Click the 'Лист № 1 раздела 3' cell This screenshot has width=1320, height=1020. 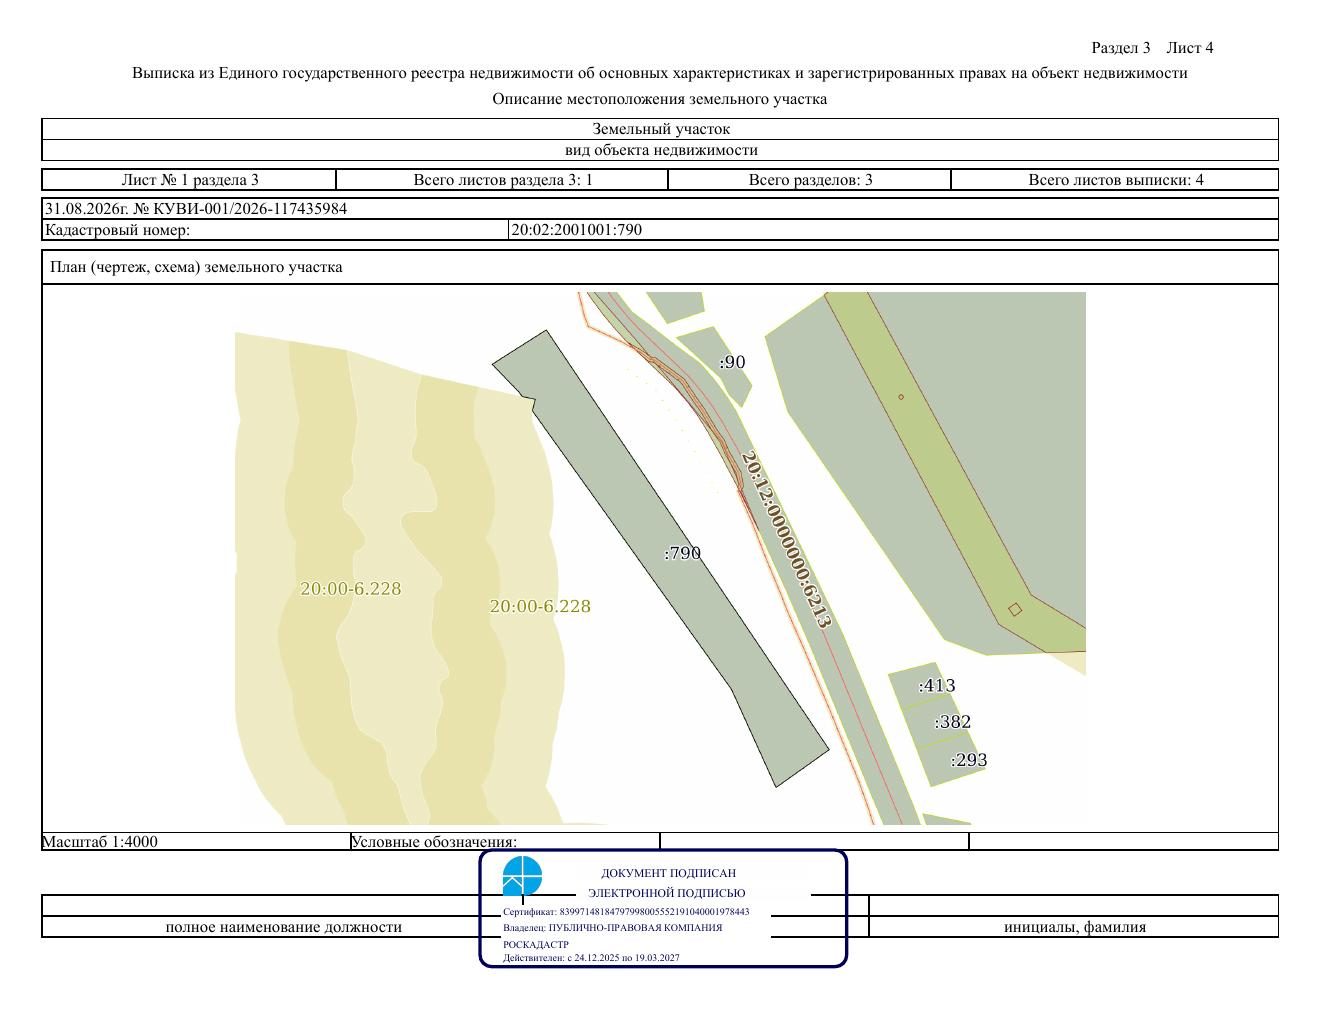pos(189,180)
